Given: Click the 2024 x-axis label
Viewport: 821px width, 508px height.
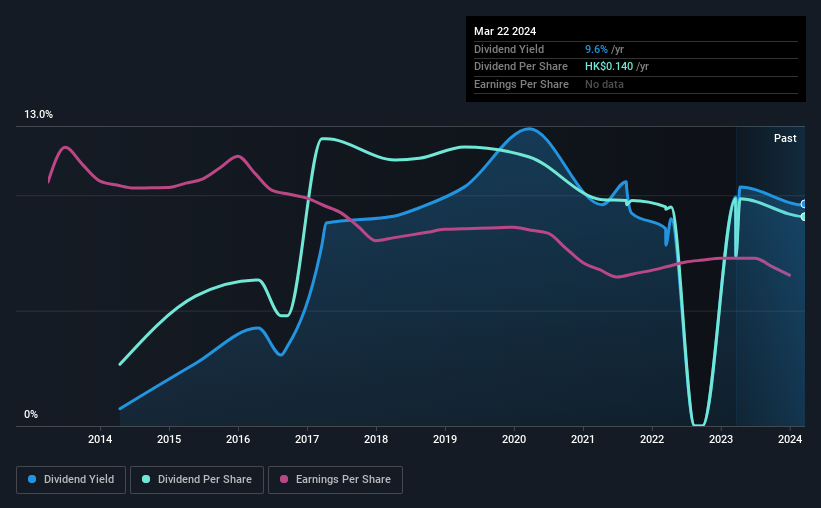Looking at the screenshot, I should pos(790,439).
